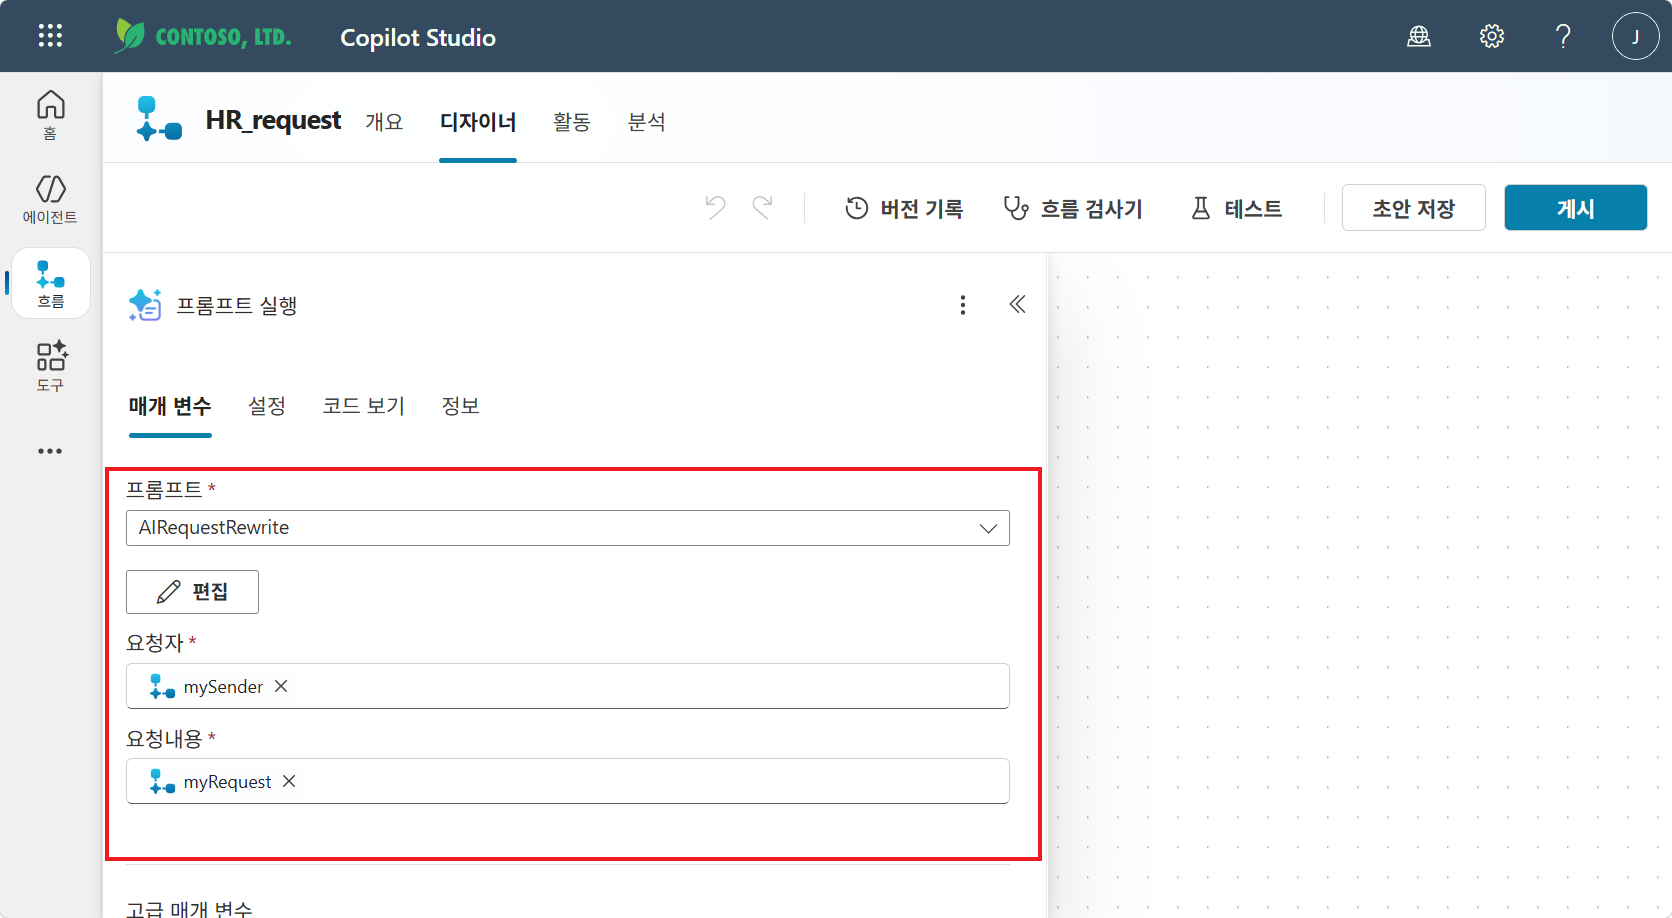
Task: Open the panel's vertical ellipsis menu
Action: pyautogui.click(x=963, y=305)
